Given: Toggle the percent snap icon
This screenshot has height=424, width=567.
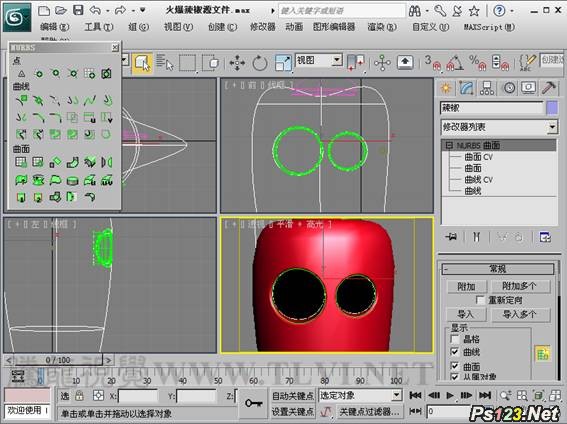Looking at the screenshot, I should point(478,63).
